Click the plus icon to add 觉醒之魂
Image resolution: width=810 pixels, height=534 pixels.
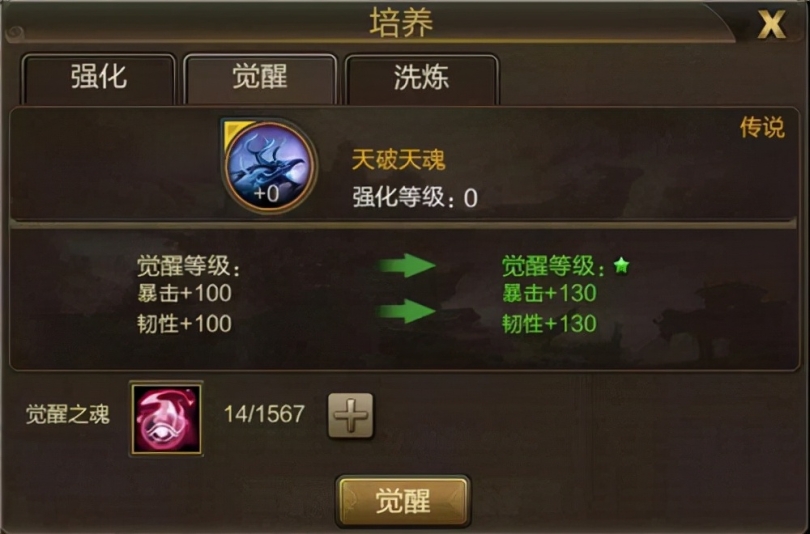[x=351, y=415]
